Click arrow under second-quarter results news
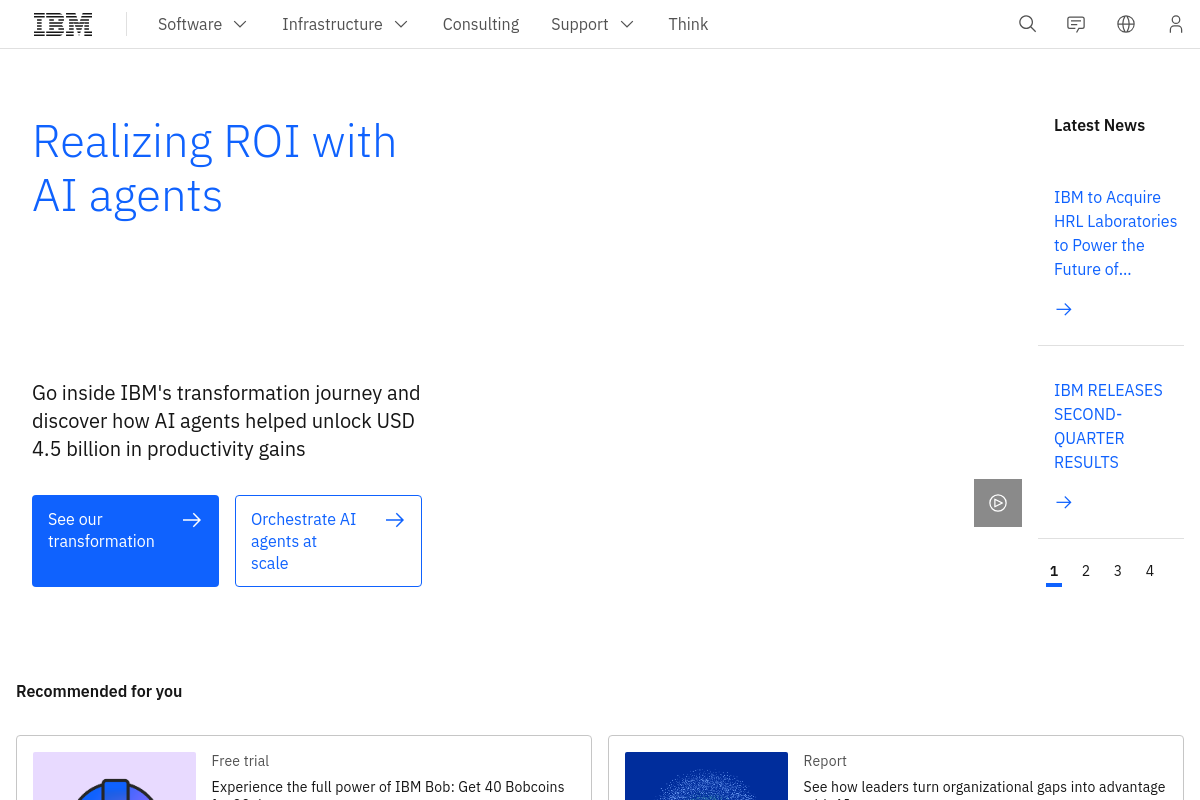 tap(1064, 502)
